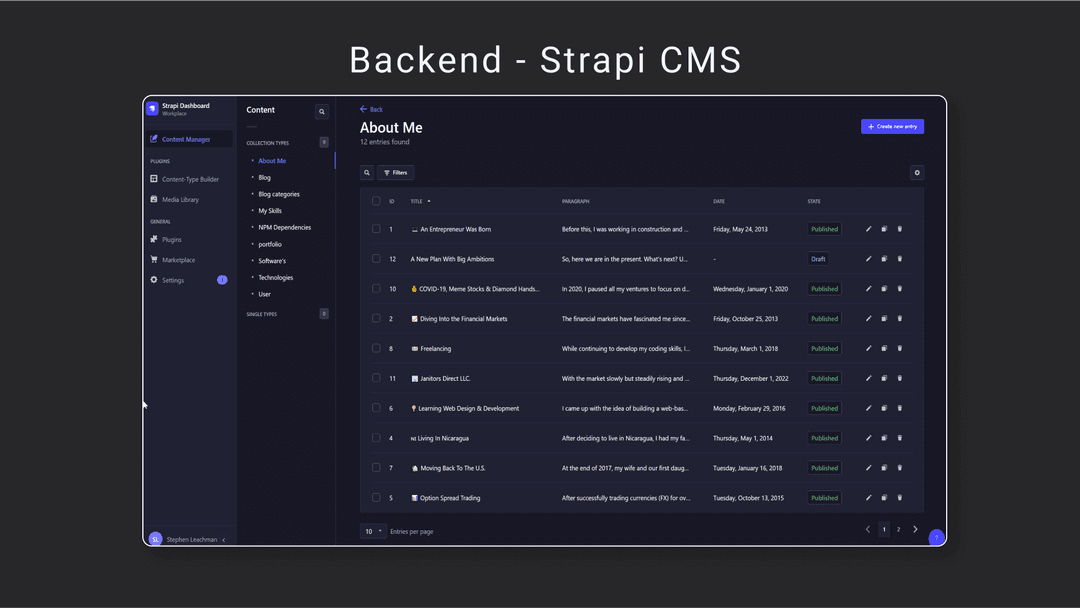Click the table search magnifier icon
Viewport: 1080px width, 608px height.
[x=367, y=173]
